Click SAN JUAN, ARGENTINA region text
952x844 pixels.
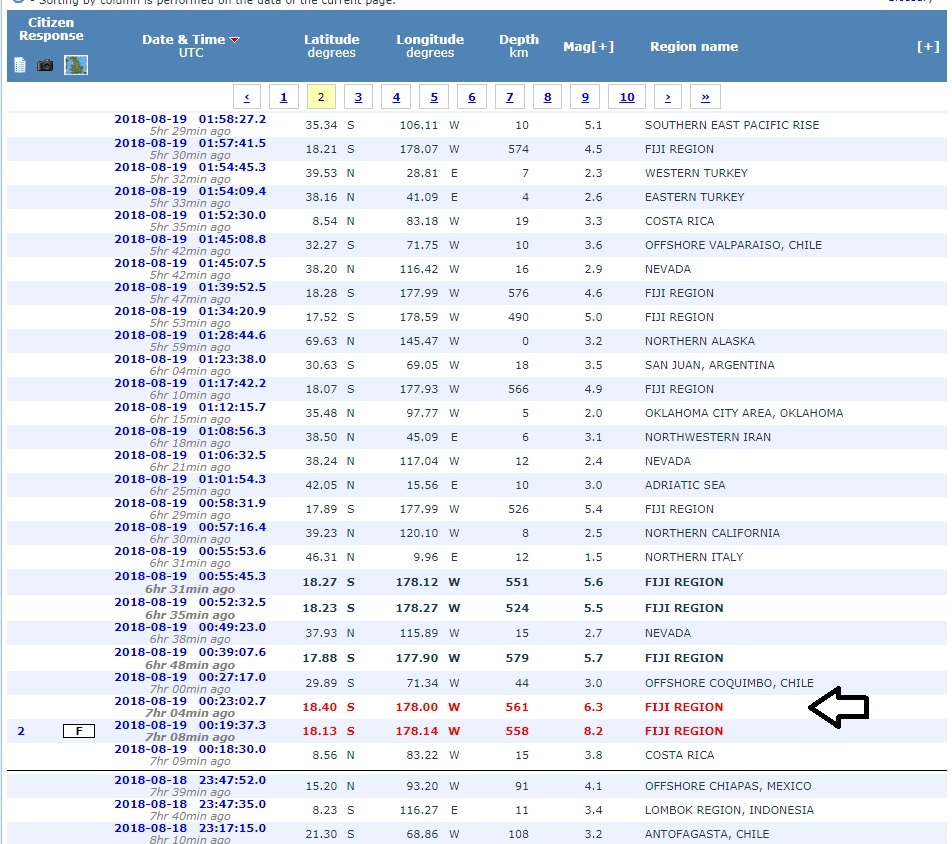[x=709, y=365]
